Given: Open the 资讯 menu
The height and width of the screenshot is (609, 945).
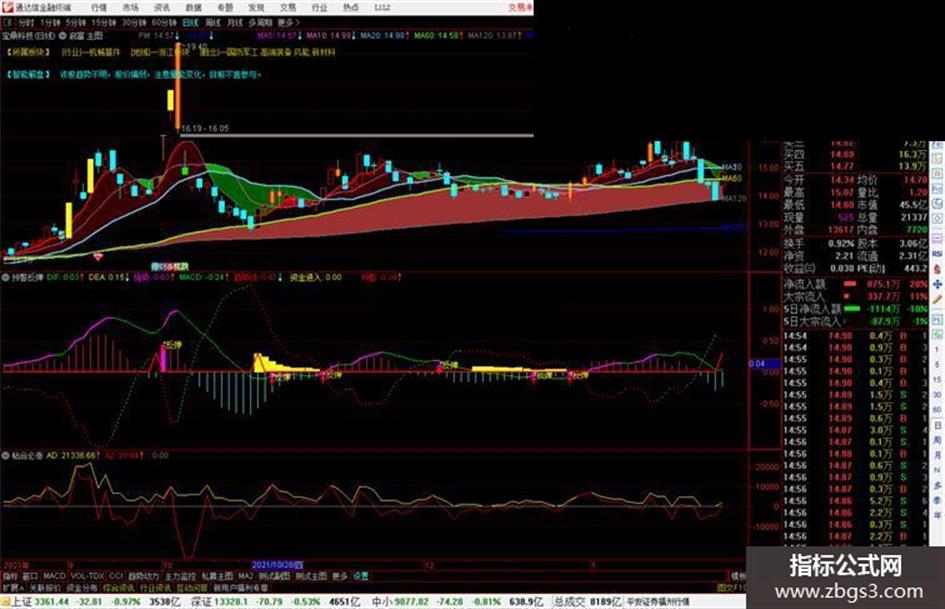Looking at the screenshot, I should (162, 8).
